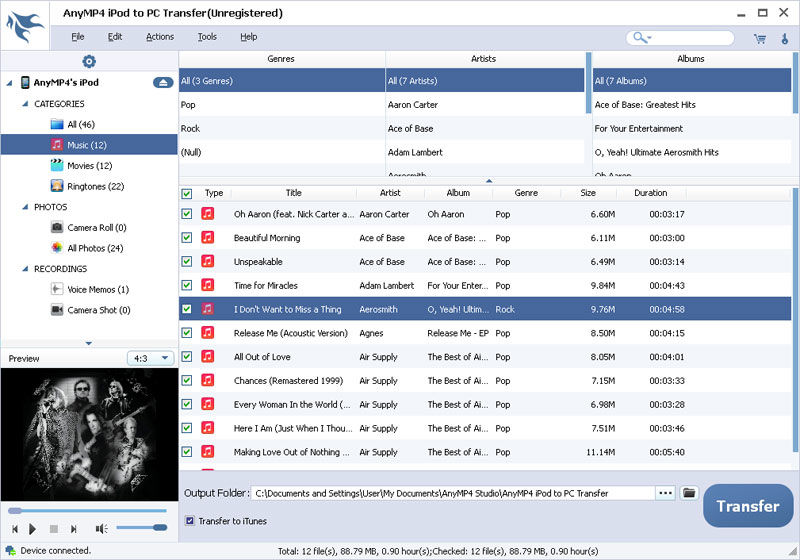Browse output folder with ellipsis button
Screen dimensions: 800x560
coord(665,493)
